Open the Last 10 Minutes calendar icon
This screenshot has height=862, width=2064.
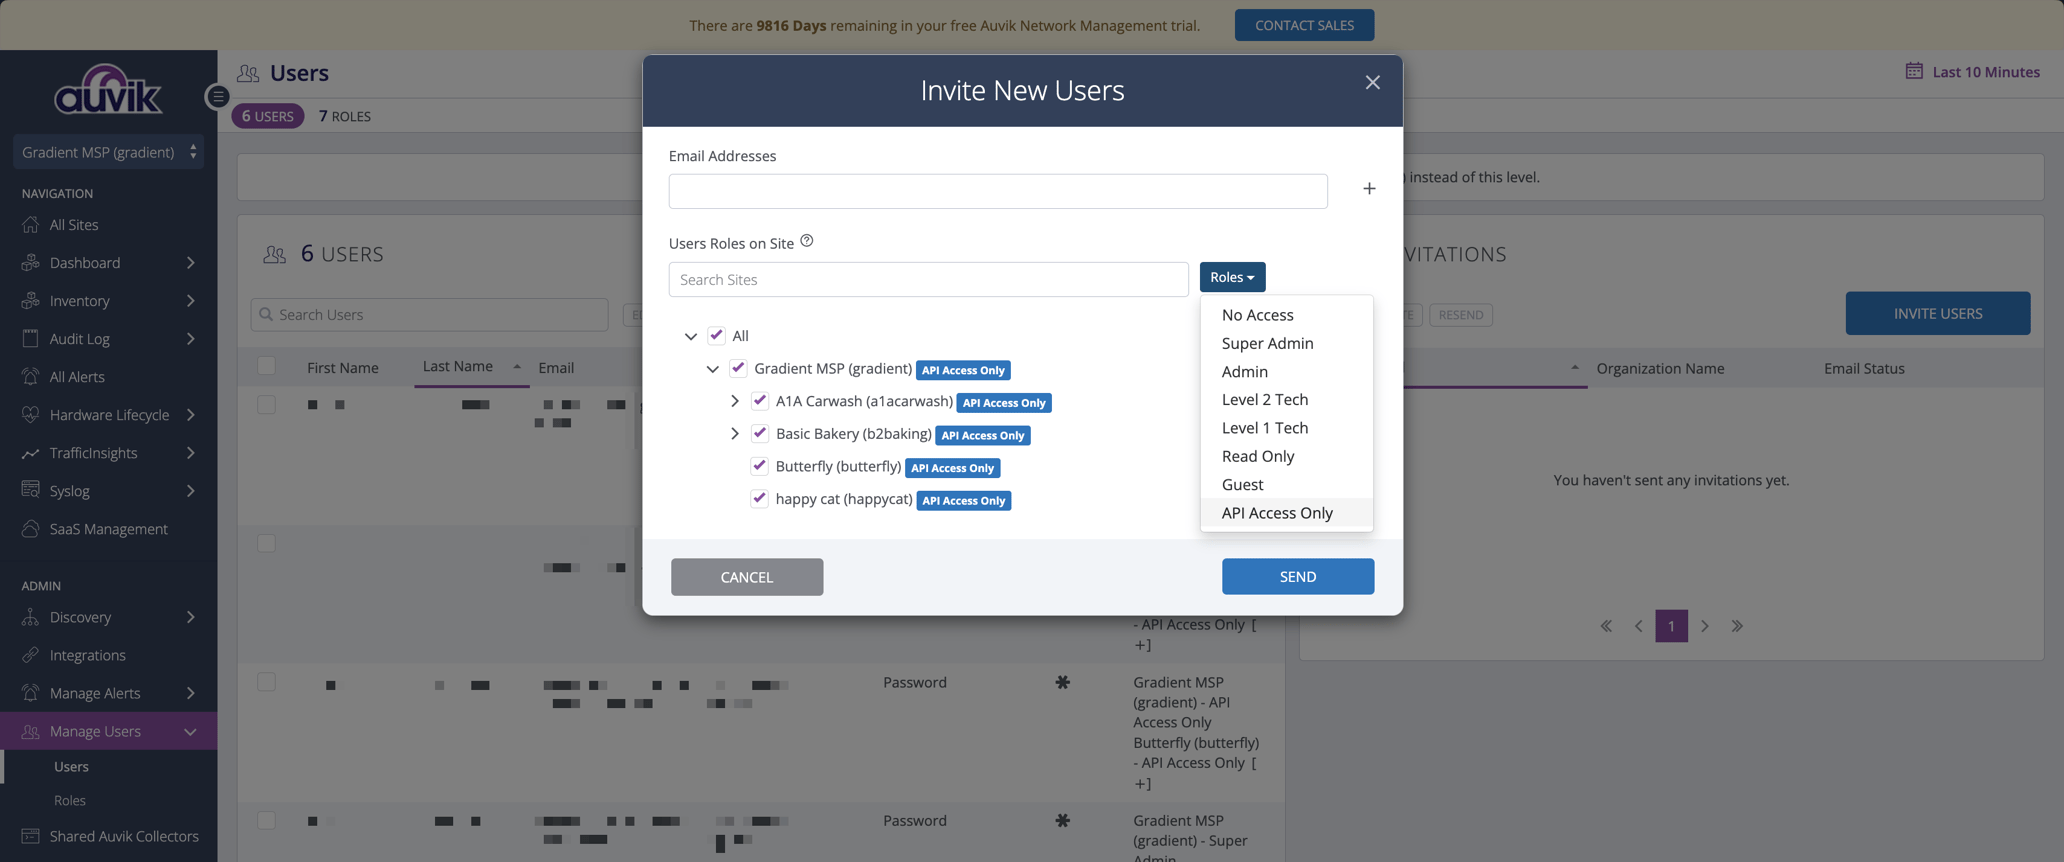tap(1913, 71)
